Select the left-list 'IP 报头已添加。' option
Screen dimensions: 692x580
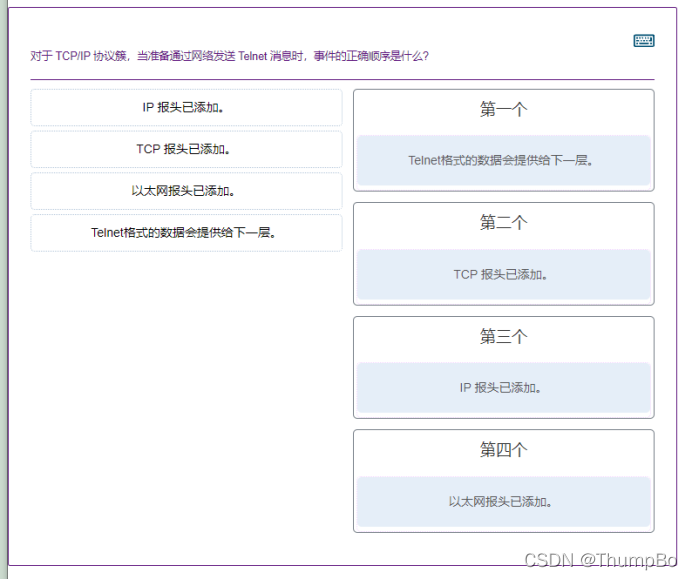186,107
